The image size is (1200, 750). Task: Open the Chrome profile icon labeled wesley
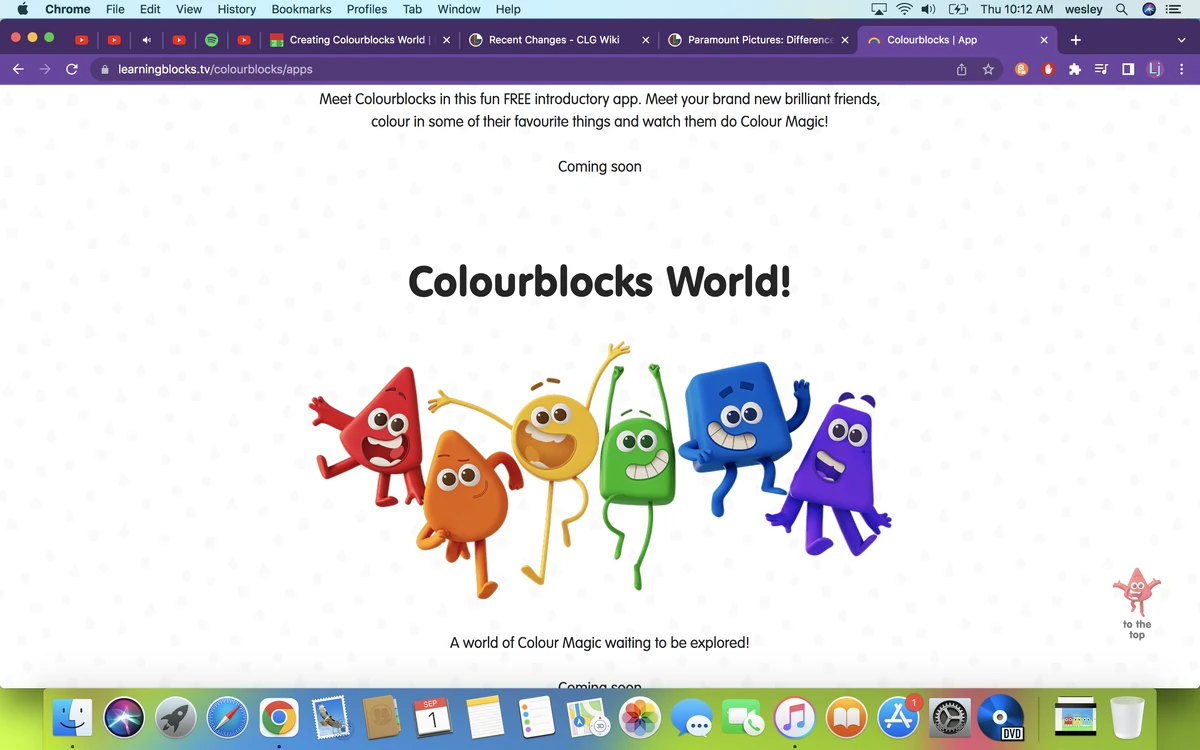[1083, 9]
